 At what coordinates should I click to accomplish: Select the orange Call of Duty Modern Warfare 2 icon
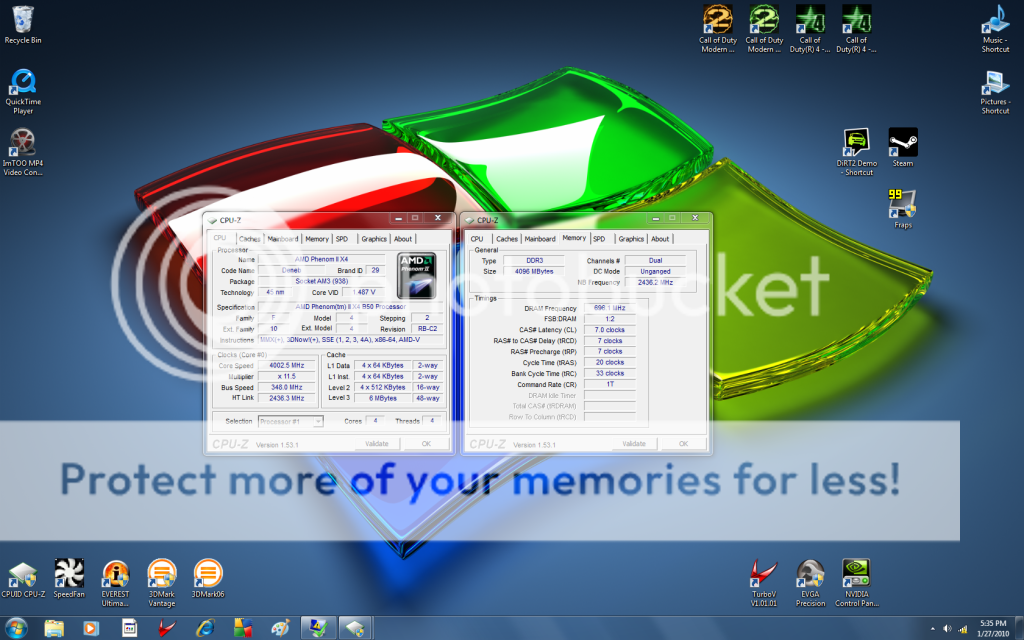(718, 29)
